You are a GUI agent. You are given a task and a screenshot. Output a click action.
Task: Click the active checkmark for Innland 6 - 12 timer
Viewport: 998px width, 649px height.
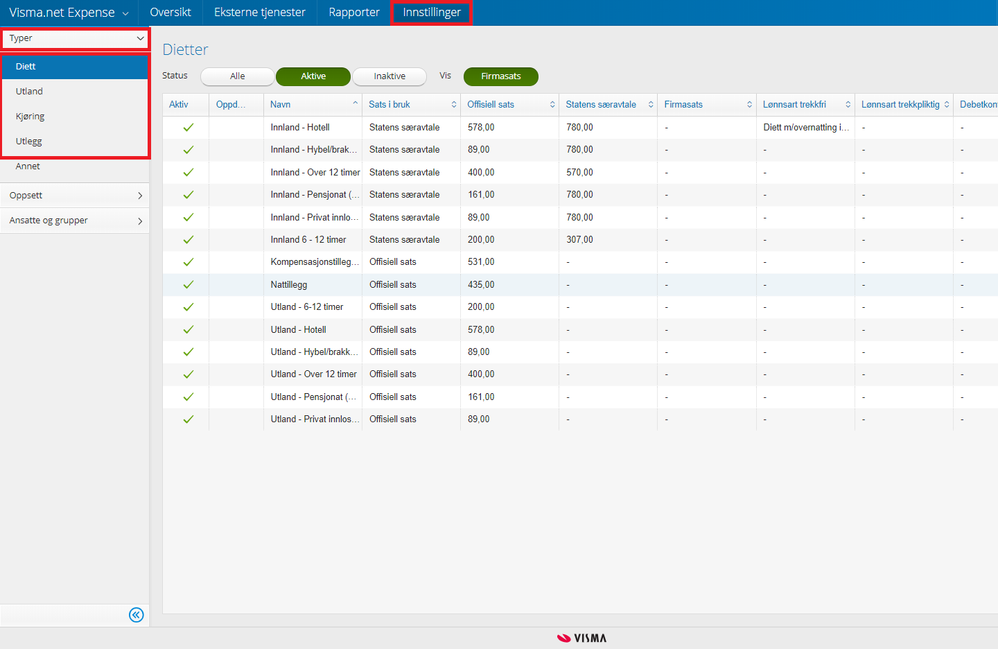188,240
